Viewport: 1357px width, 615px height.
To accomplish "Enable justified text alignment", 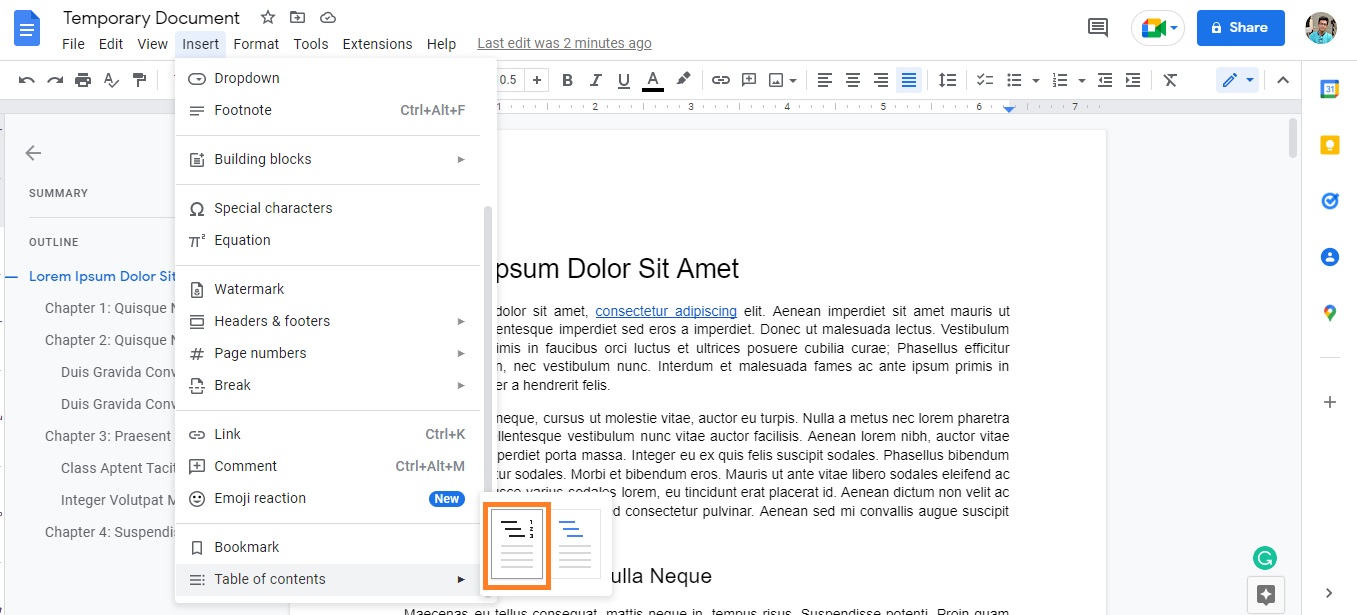I will click(908, 80).
